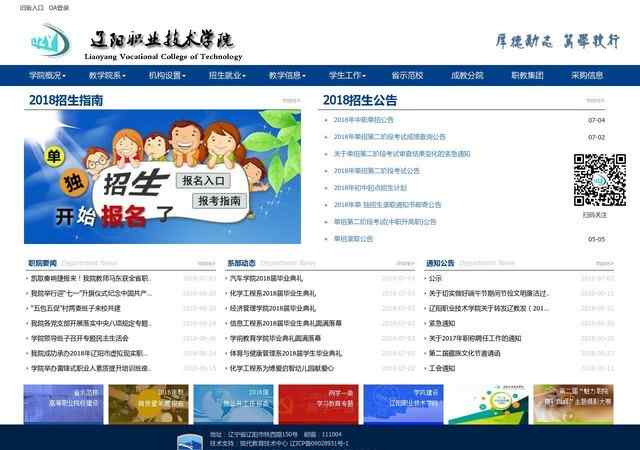Open news about 七一 flag-raising ceremony

[91, 293]
